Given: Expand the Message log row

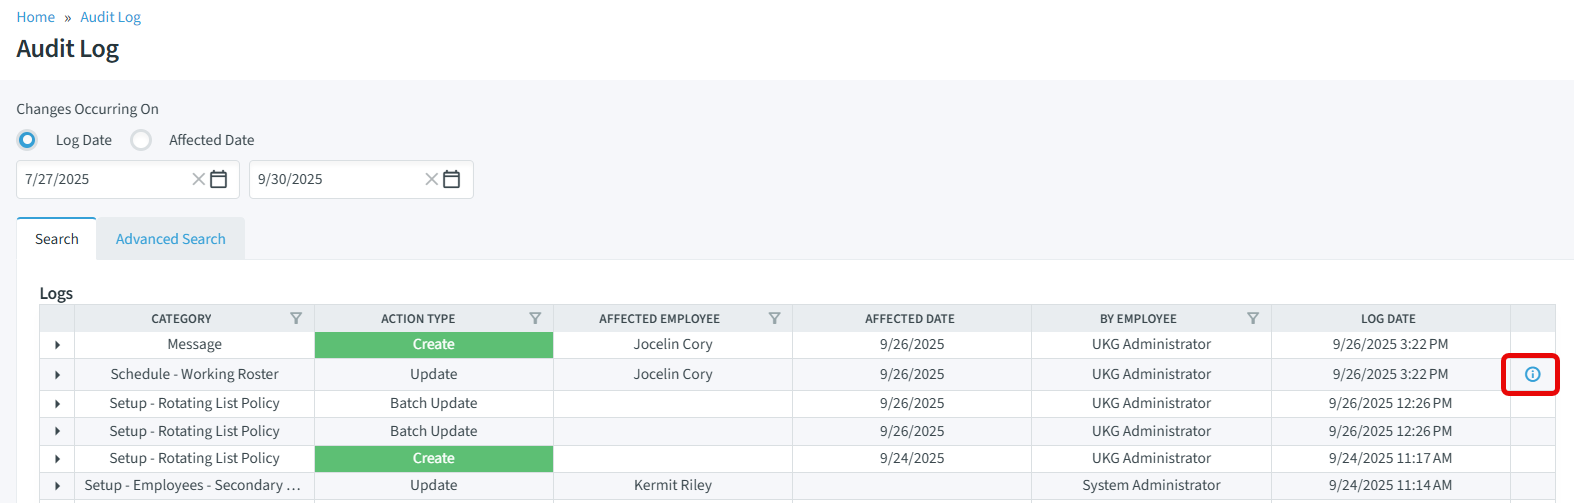Looking at the screenshot, I should point(57,345).
